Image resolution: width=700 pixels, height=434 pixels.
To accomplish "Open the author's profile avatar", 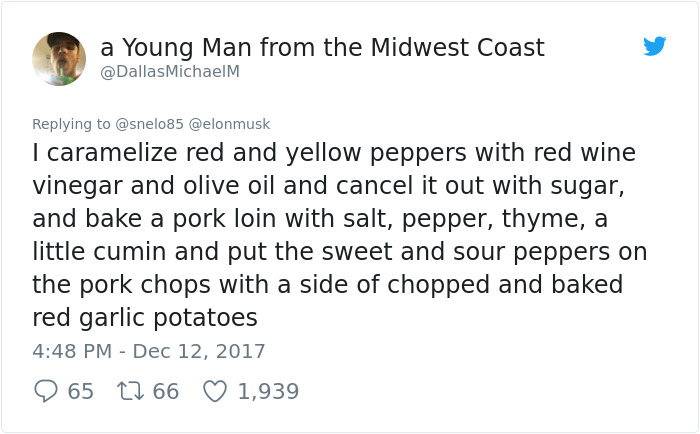I will click(x=59, y=59).
